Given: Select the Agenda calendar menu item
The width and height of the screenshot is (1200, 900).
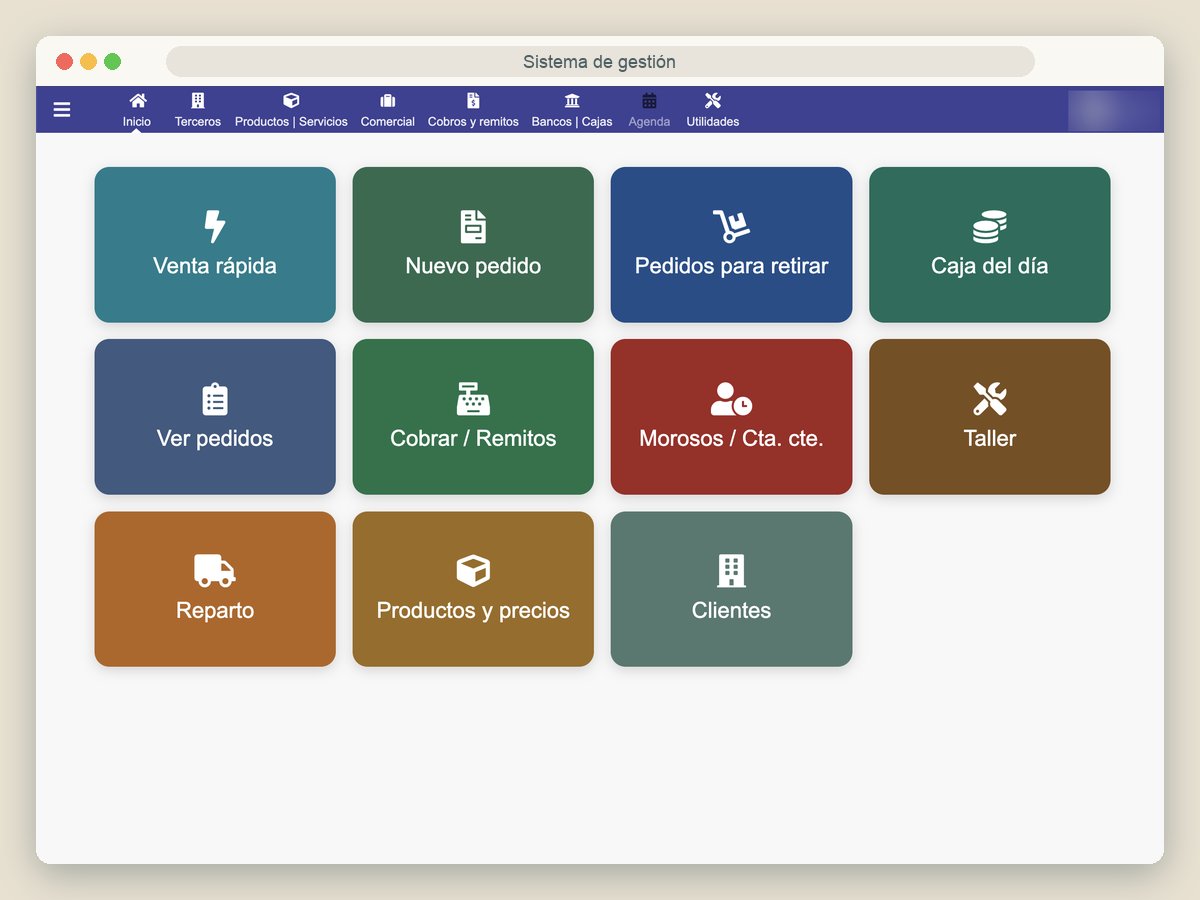Looking at the screenshot, I should click(649, 110).
